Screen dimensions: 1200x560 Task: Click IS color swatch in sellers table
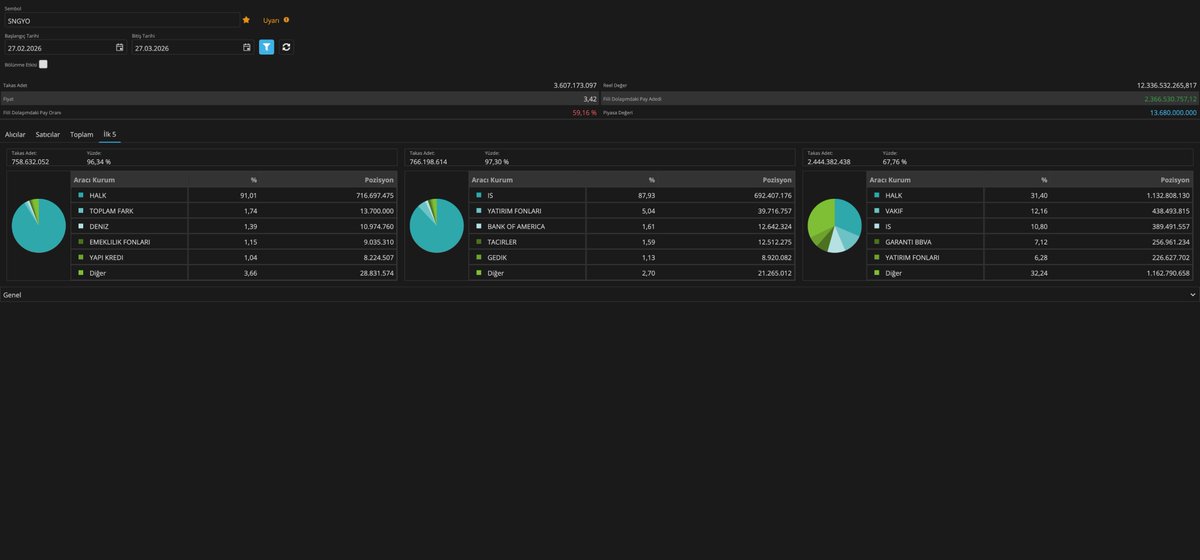[x=478, y=195]
